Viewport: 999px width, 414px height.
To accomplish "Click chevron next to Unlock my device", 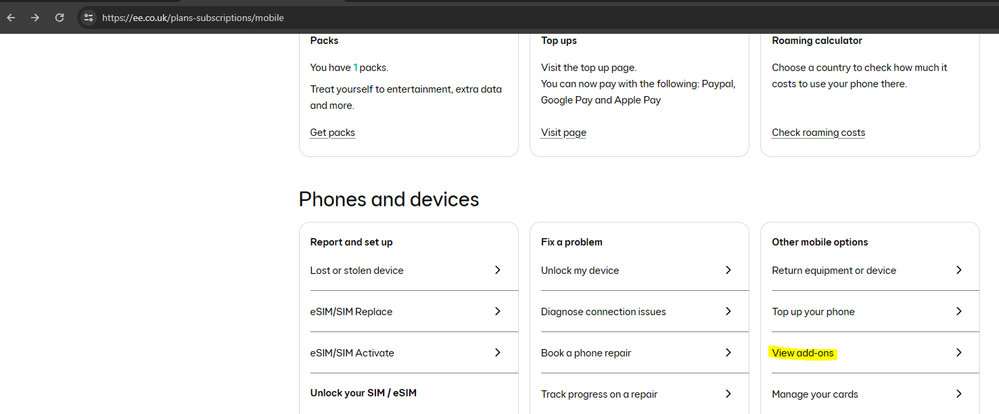I will [x=728, y=270].
